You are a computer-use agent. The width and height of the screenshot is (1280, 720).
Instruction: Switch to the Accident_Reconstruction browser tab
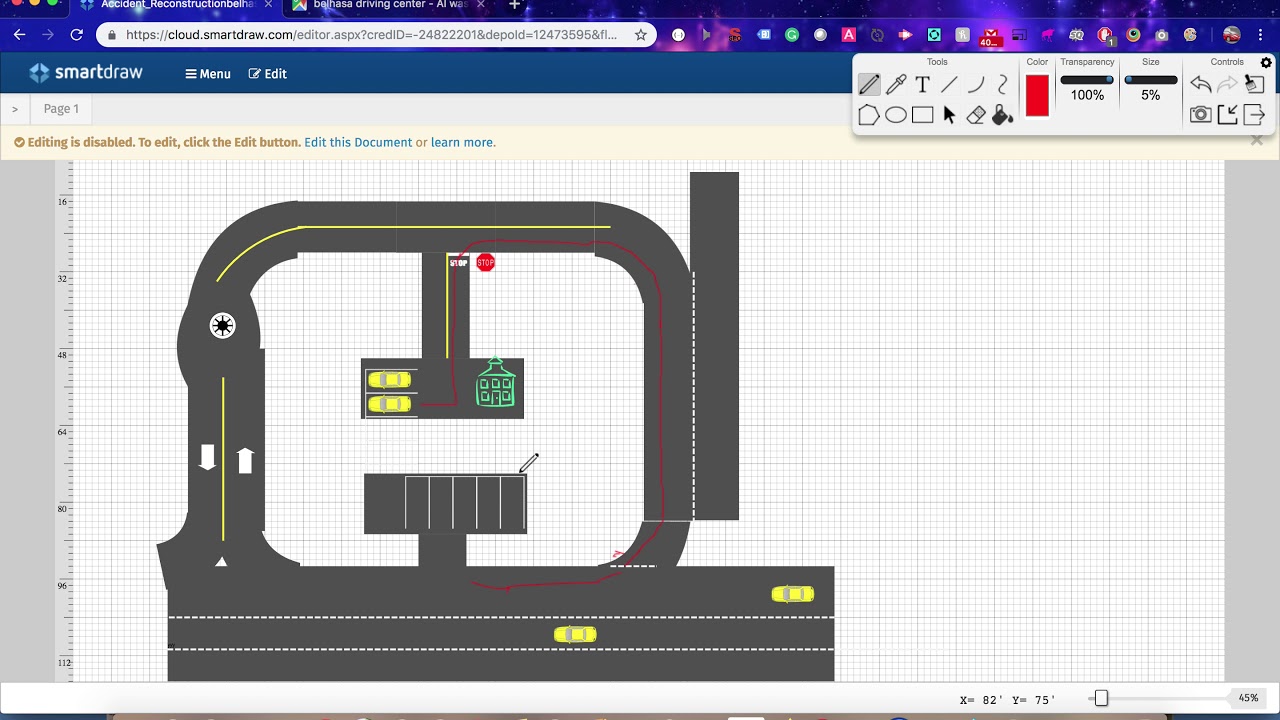tap(177, 5)
